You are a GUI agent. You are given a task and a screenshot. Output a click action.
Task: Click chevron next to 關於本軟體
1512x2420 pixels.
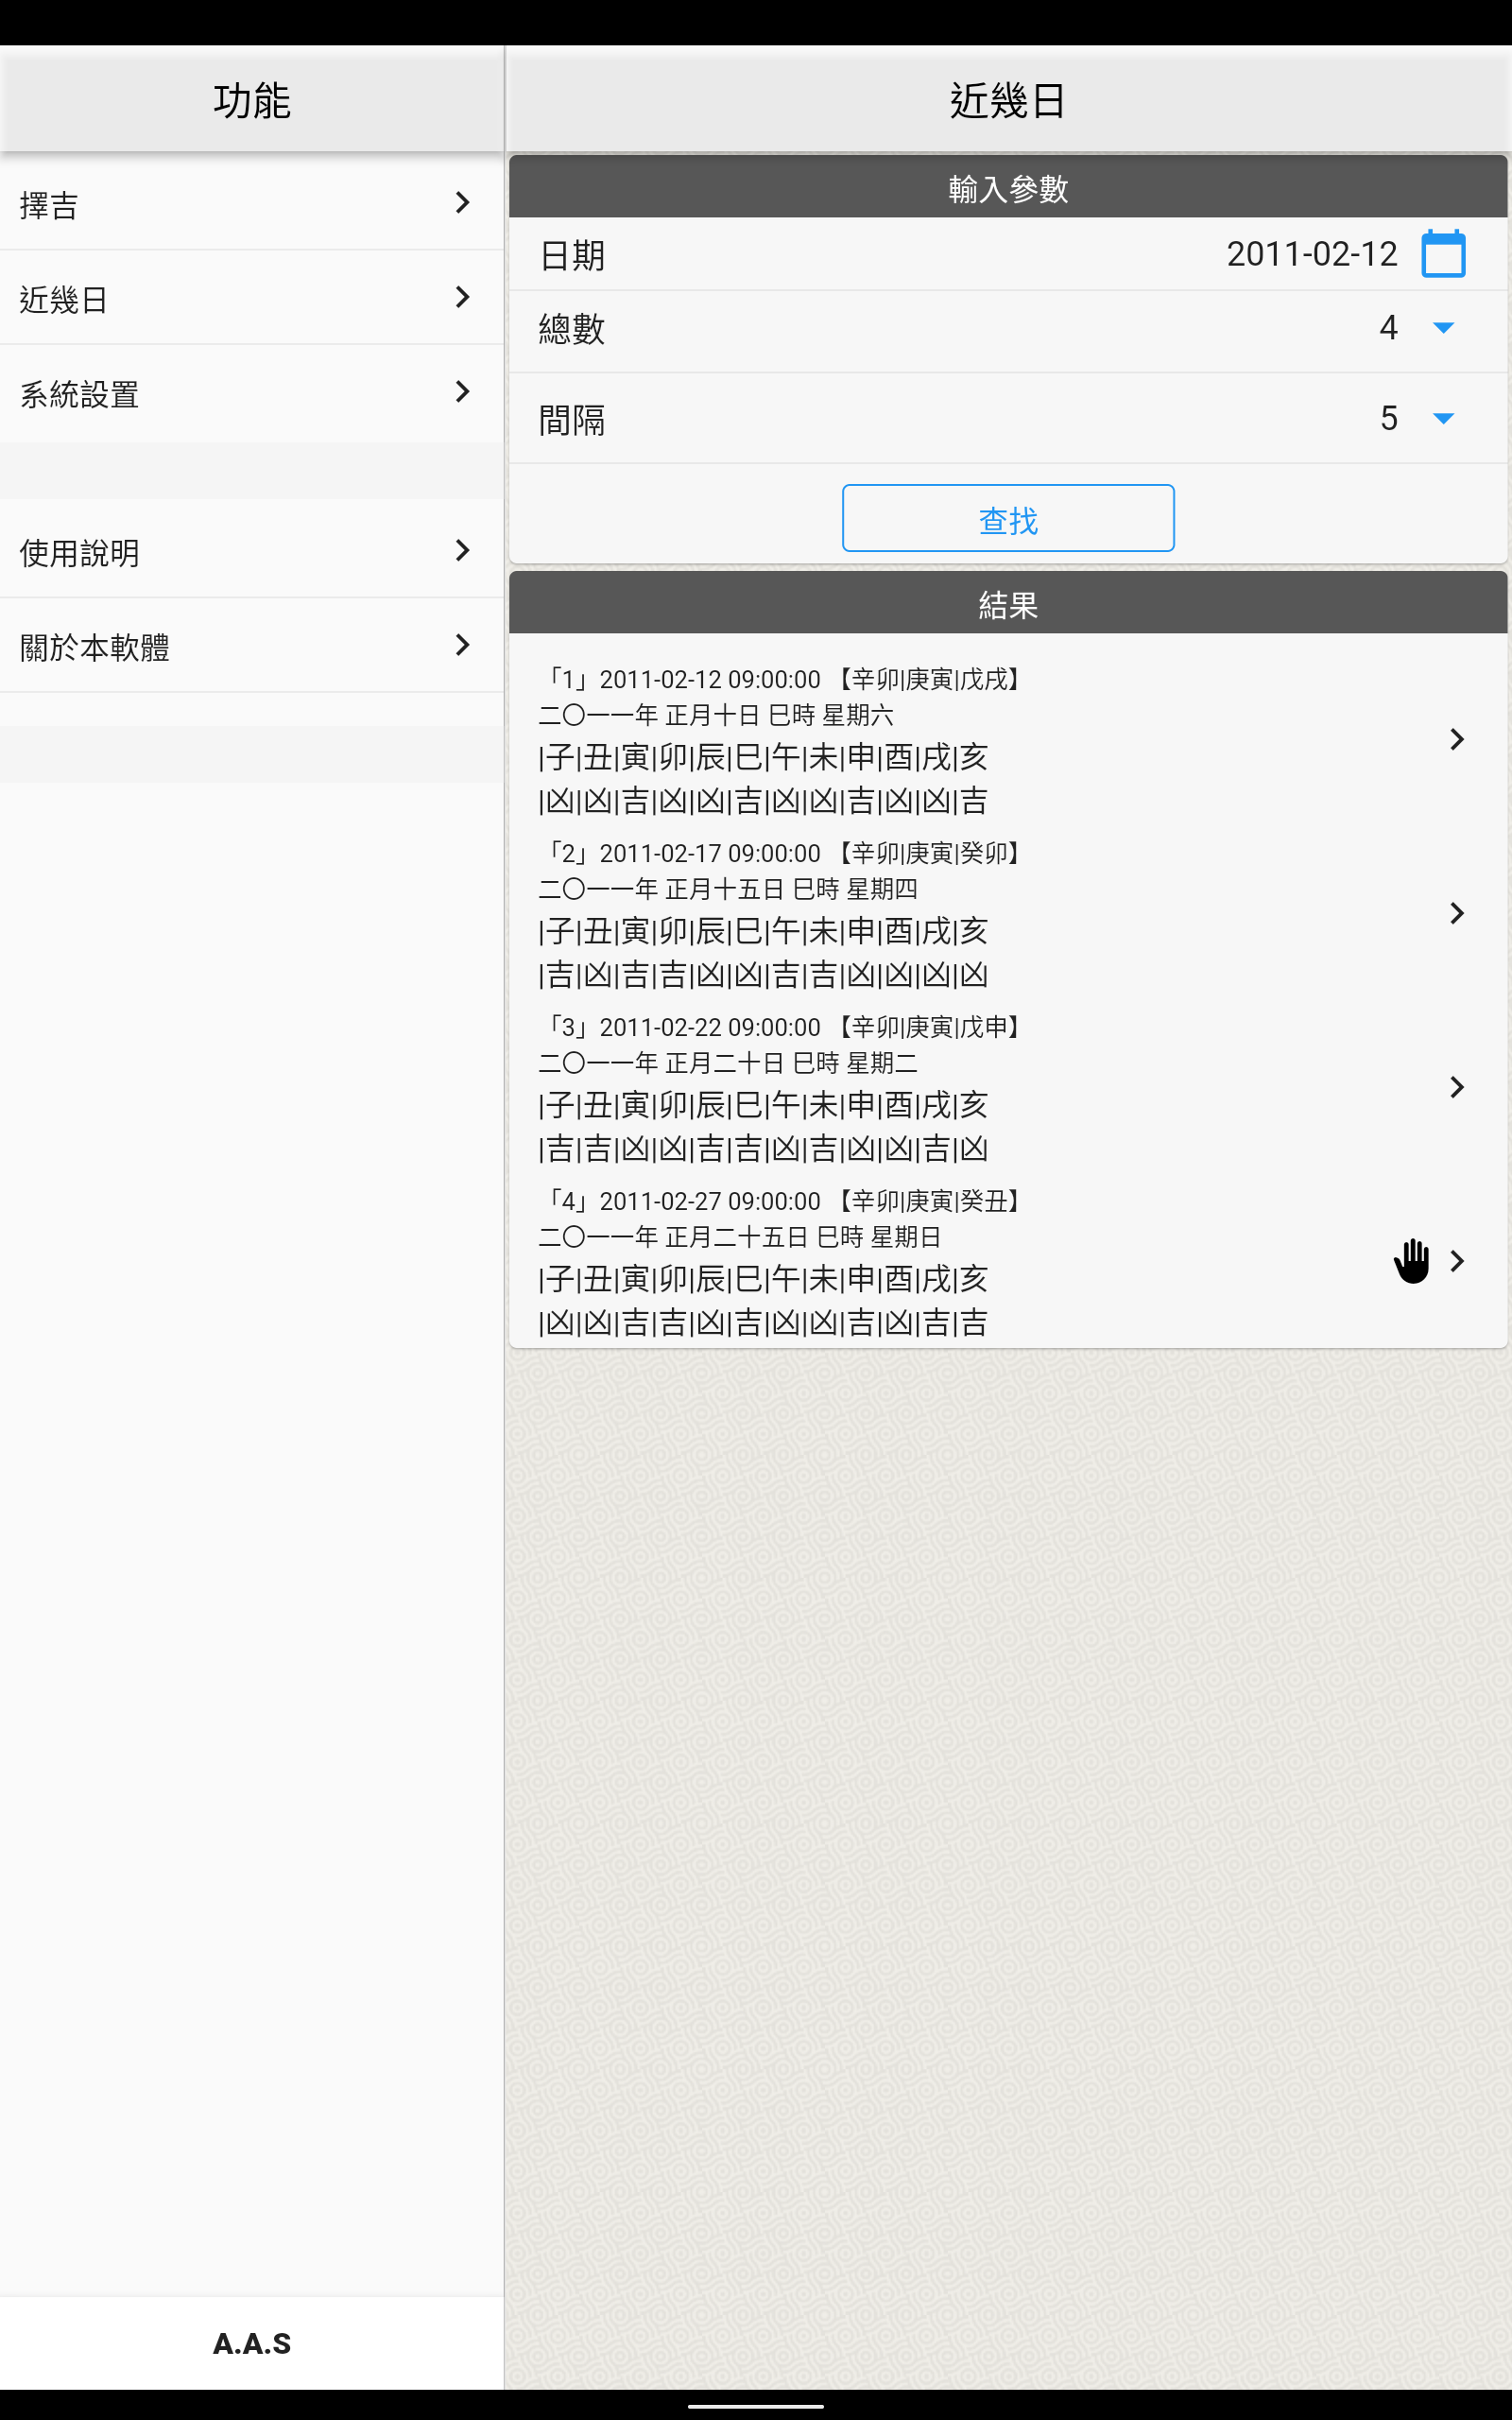[462, 645]
